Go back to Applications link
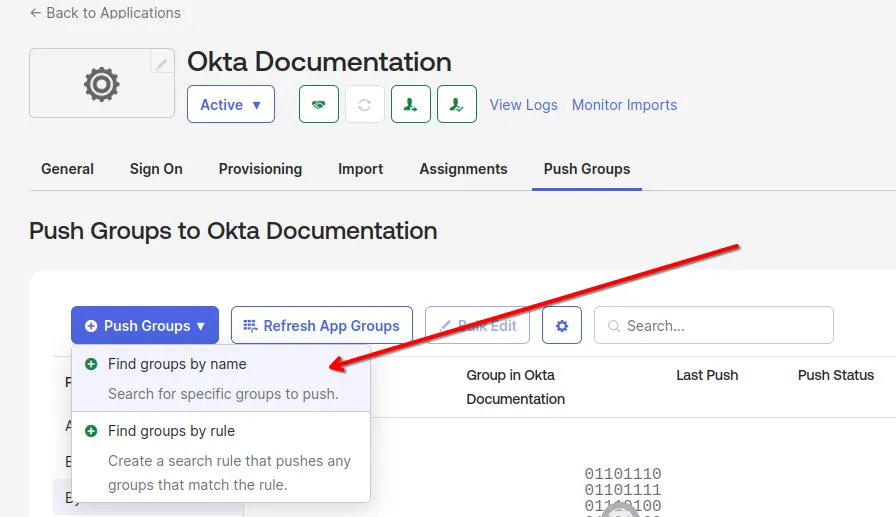This screenshot has height=517, width=896. point(105,13)
